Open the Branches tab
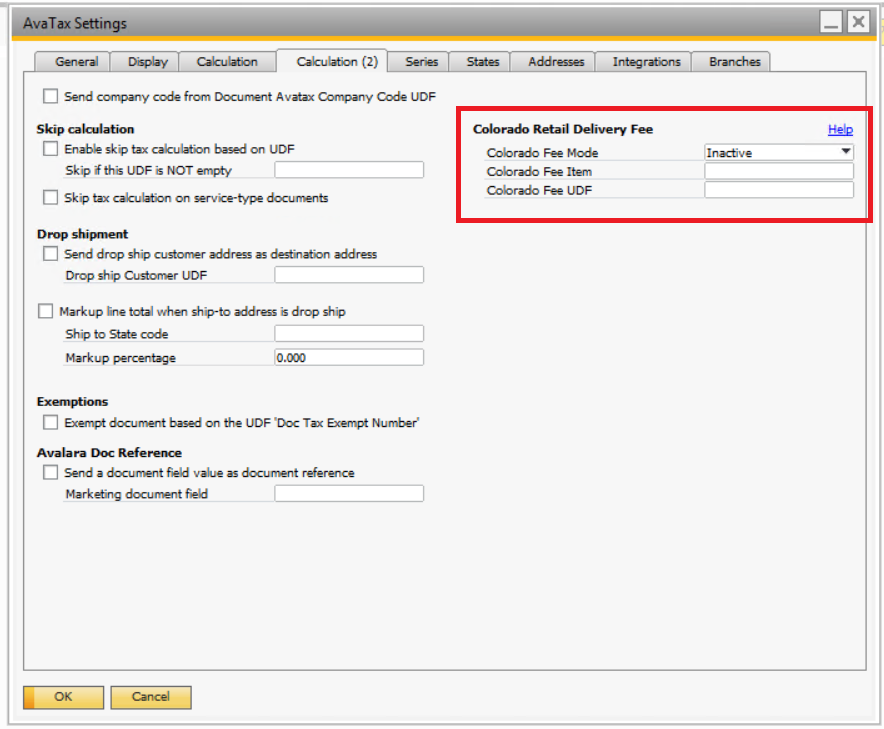The width and height of the screenshot is (884, 729). (731, 61)
